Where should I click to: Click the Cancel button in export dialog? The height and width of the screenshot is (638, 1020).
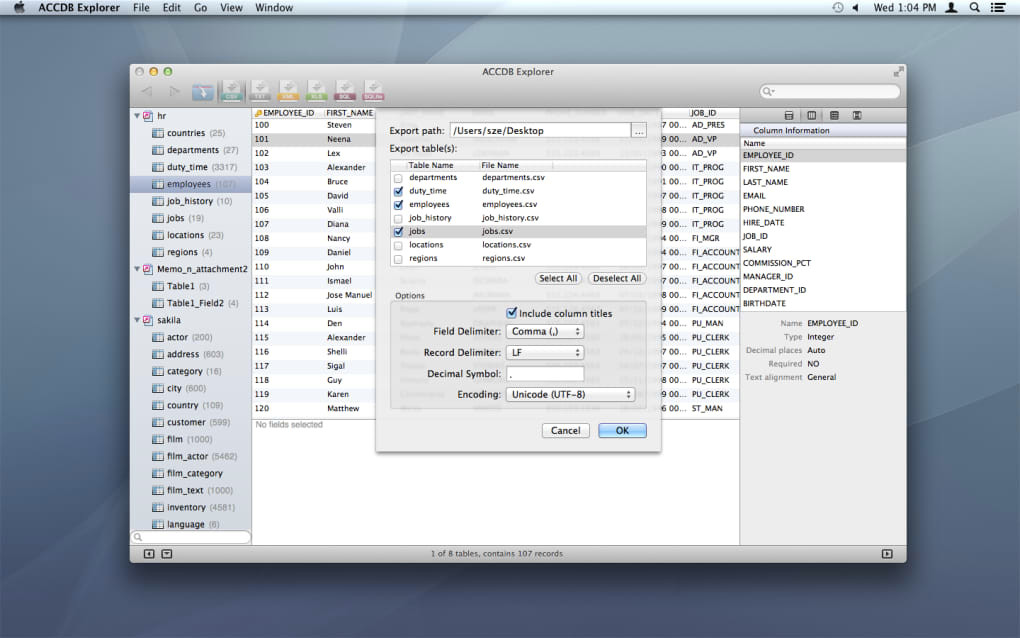click(565, 431)
